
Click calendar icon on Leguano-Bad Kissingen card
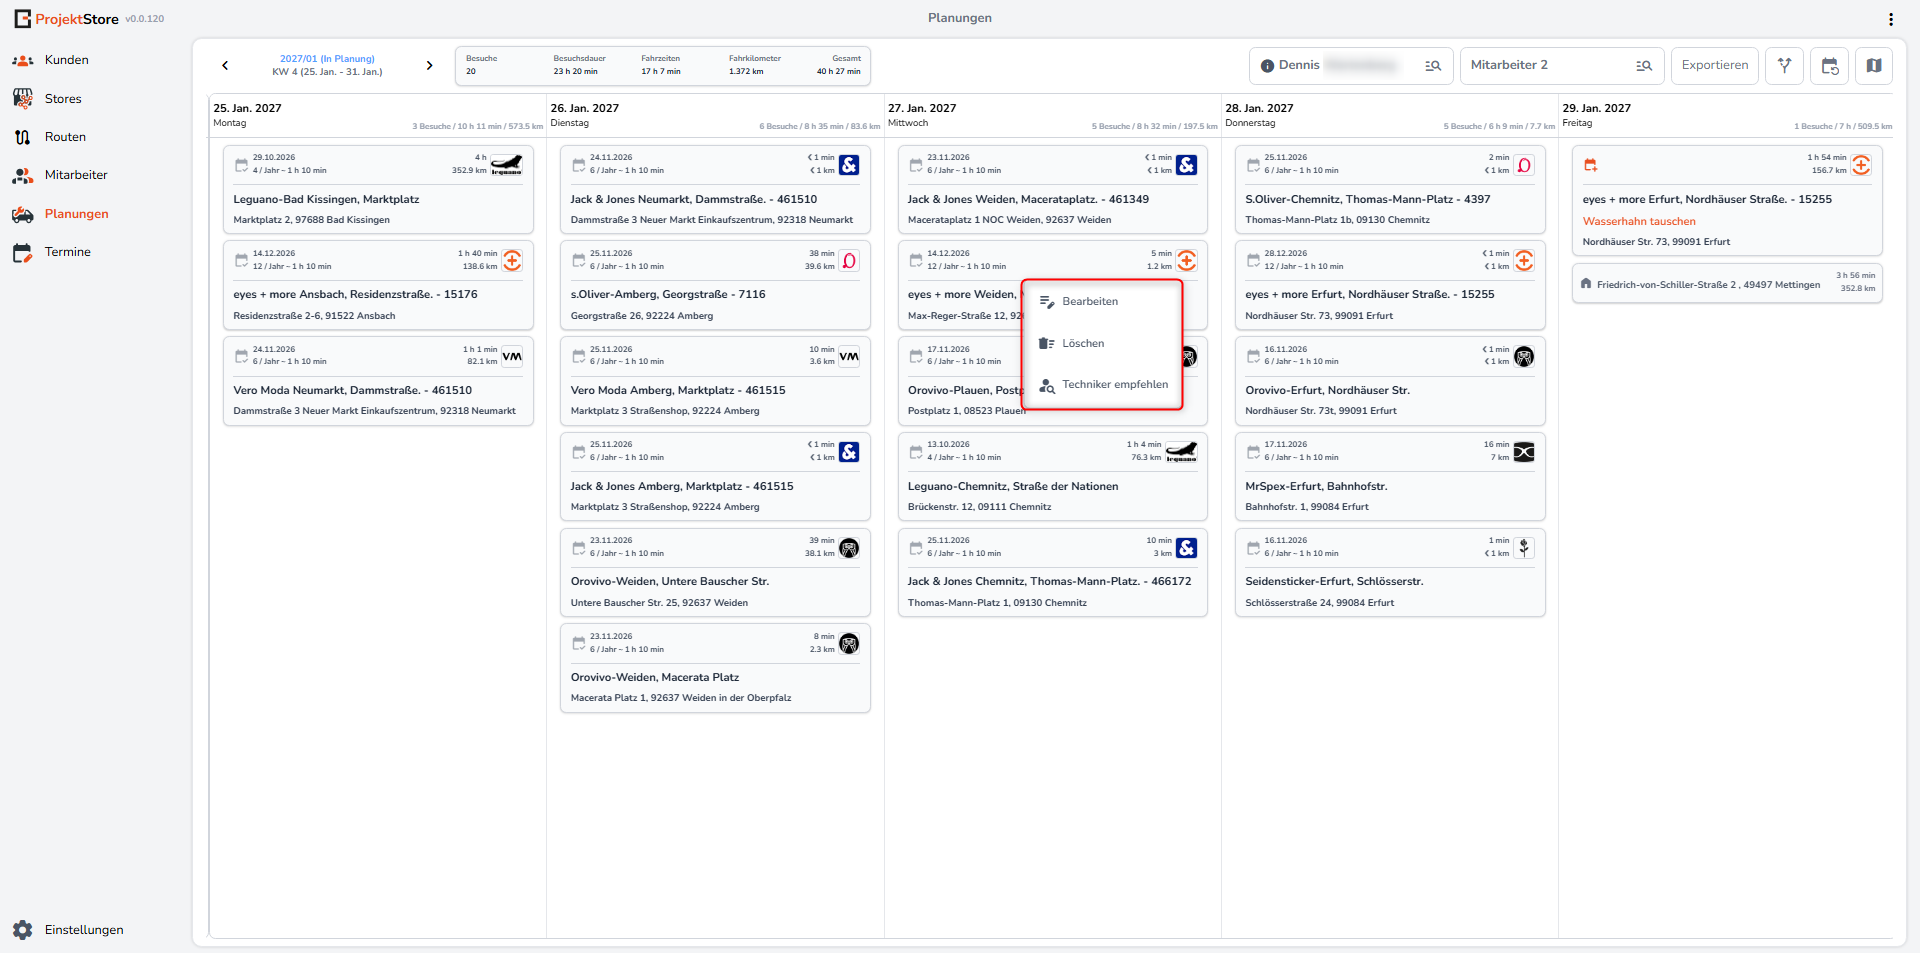click(x=241, y=165)
